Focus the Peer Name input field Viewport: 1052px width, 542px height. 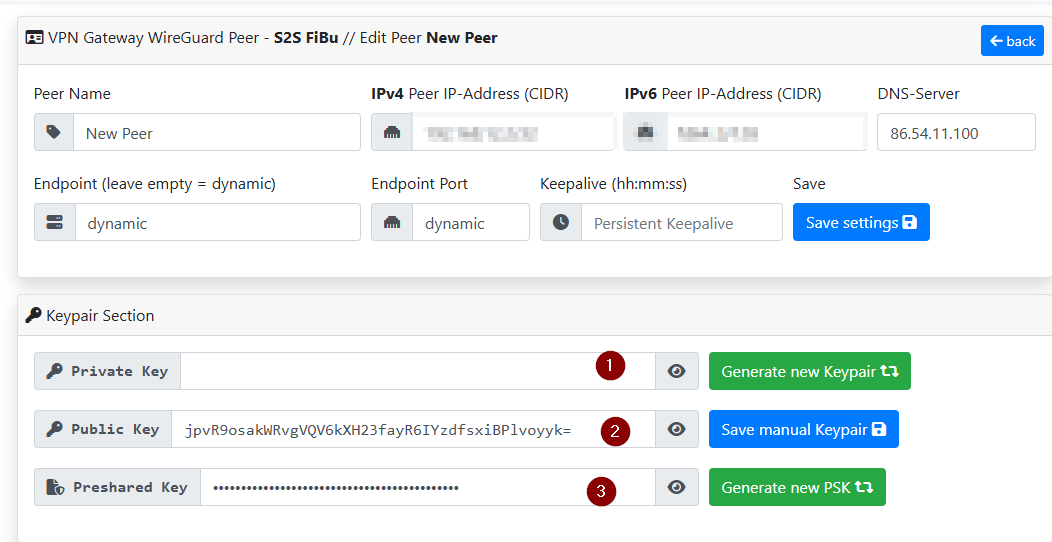(216, 132)
